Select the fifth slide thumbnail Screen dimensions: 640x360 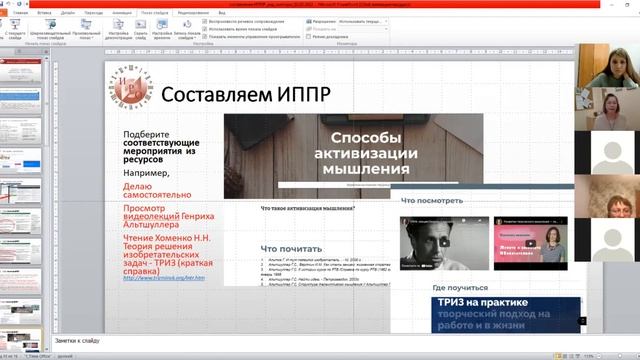pos(20,191)
